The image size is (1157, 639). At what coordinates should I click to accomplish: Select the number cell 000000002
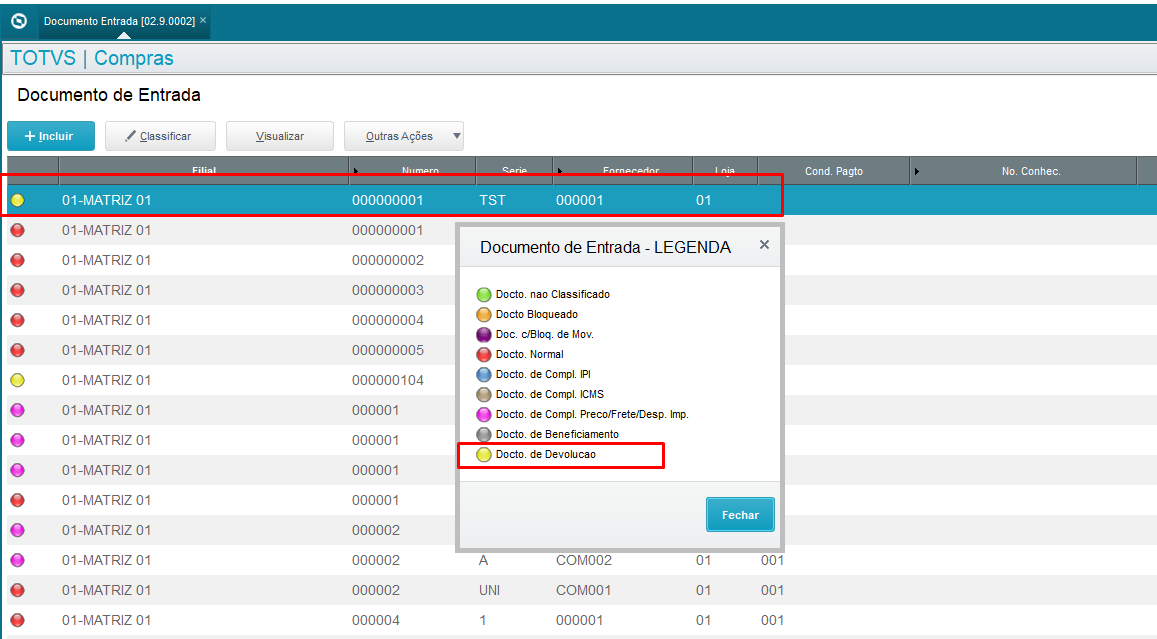point(387,260)
